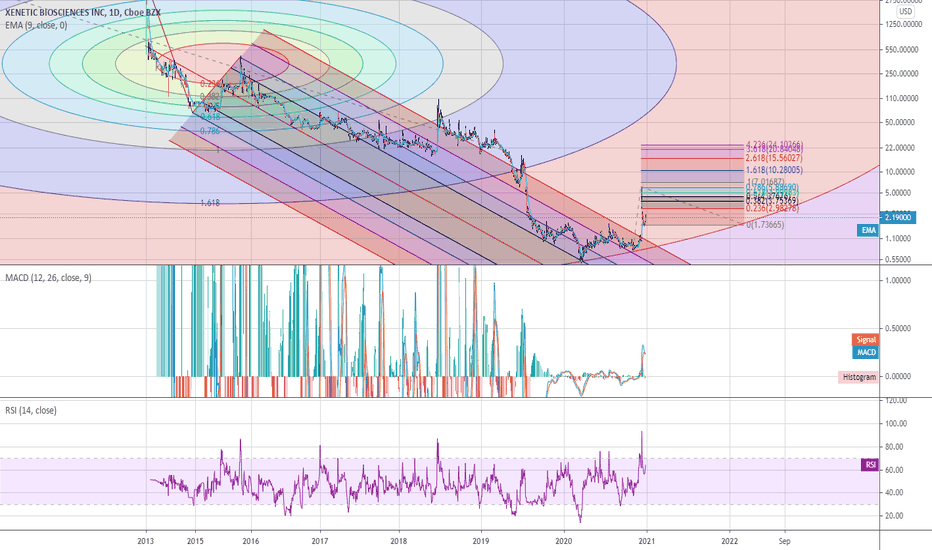Click the 2.618(15.56027) Fibonacci level label
This screenshot has width=932, height=550.
pyautogui.click(x=774, y=158)
